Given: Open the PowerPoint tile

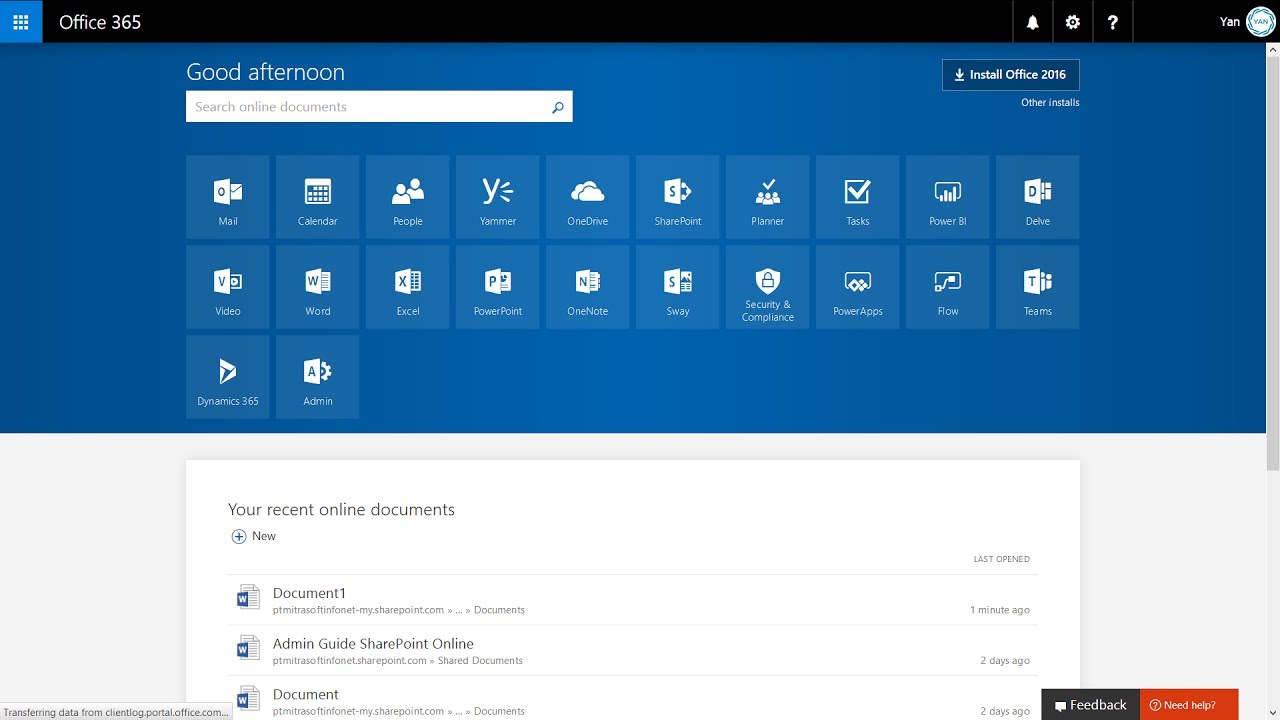Looking at the screenshot, I should 498,287.
